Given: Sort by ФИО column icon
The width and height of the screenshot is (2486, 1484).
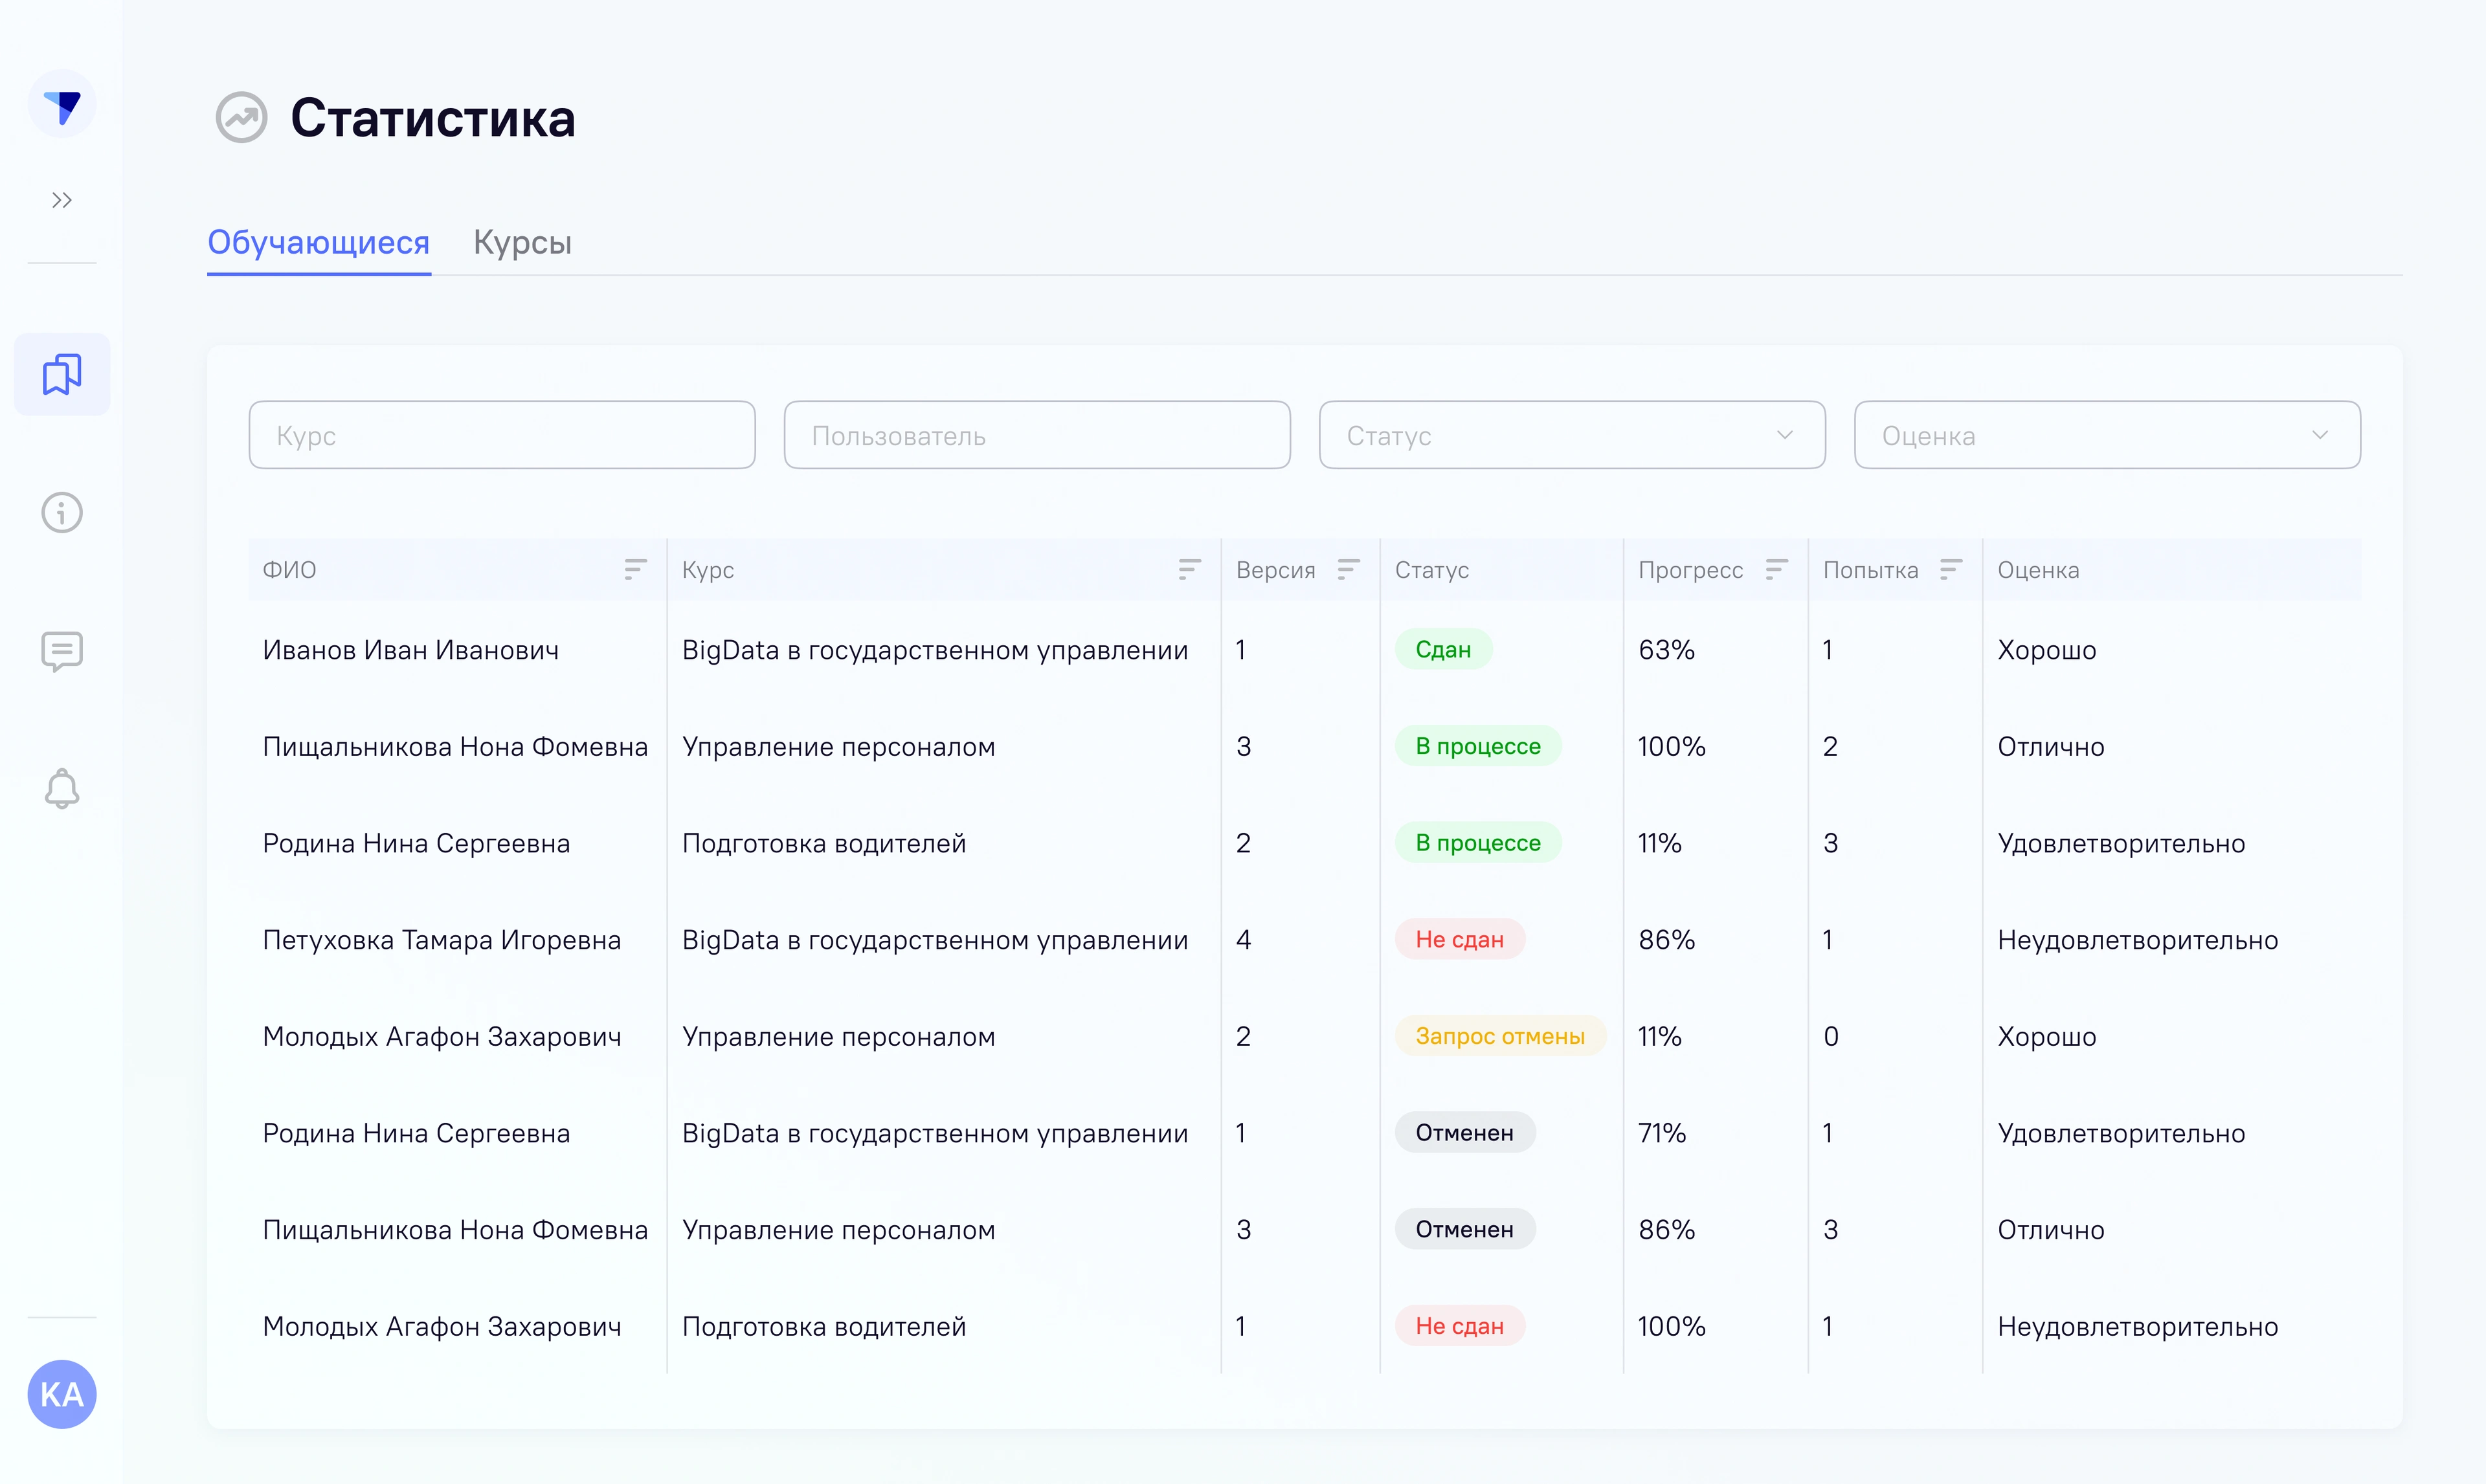Looking at the screenshot, I should [x=635, y=570].
